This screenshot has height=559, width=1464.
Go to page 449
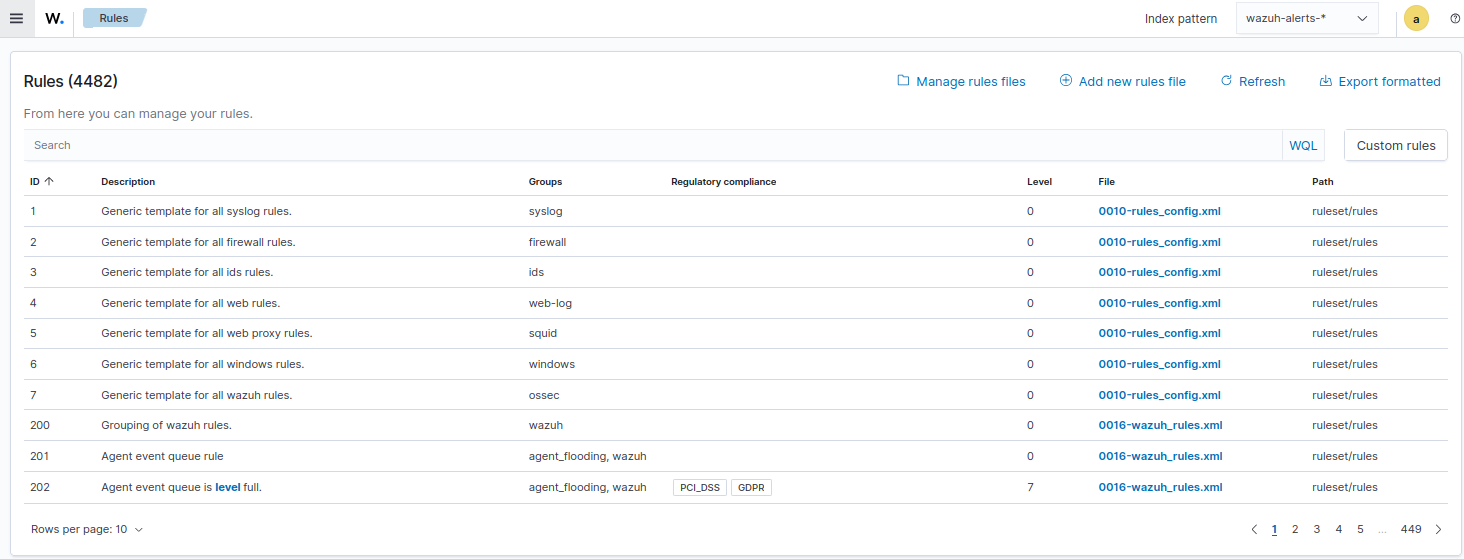pyautogui.click(x=1411, y=529)
